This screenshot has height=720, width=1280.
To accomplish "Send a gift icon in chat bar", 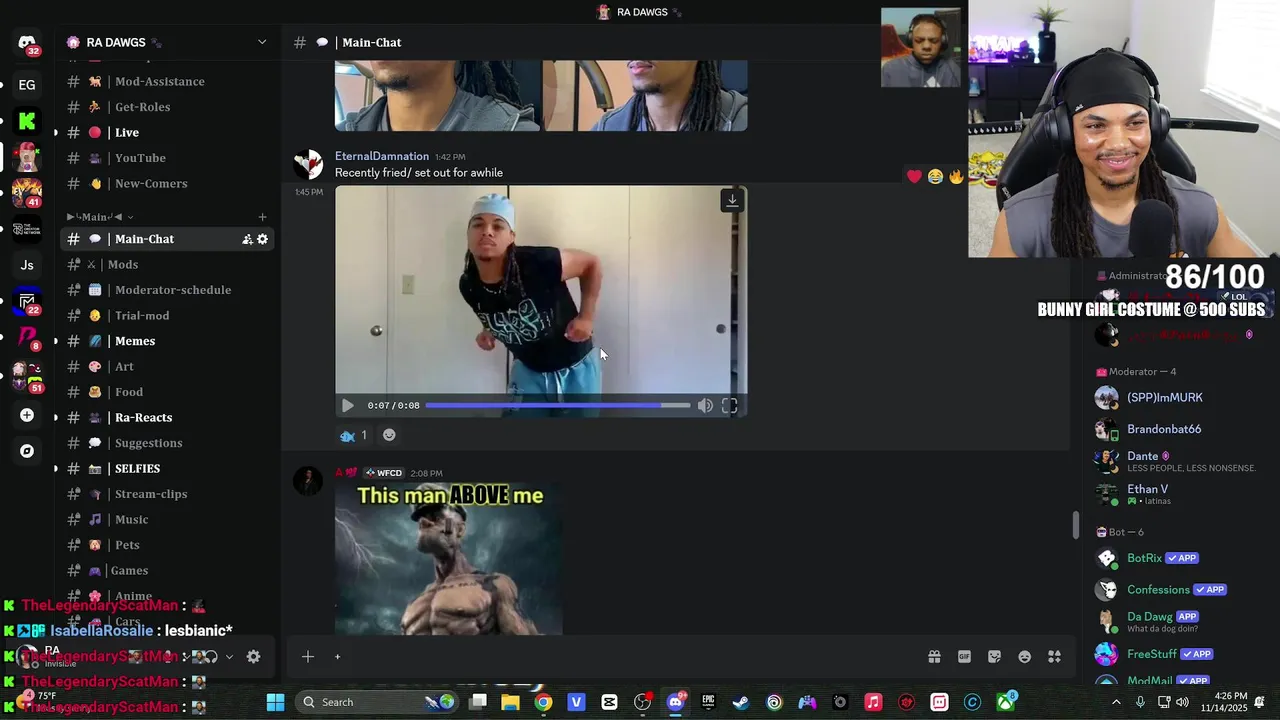I will [934, 657].
